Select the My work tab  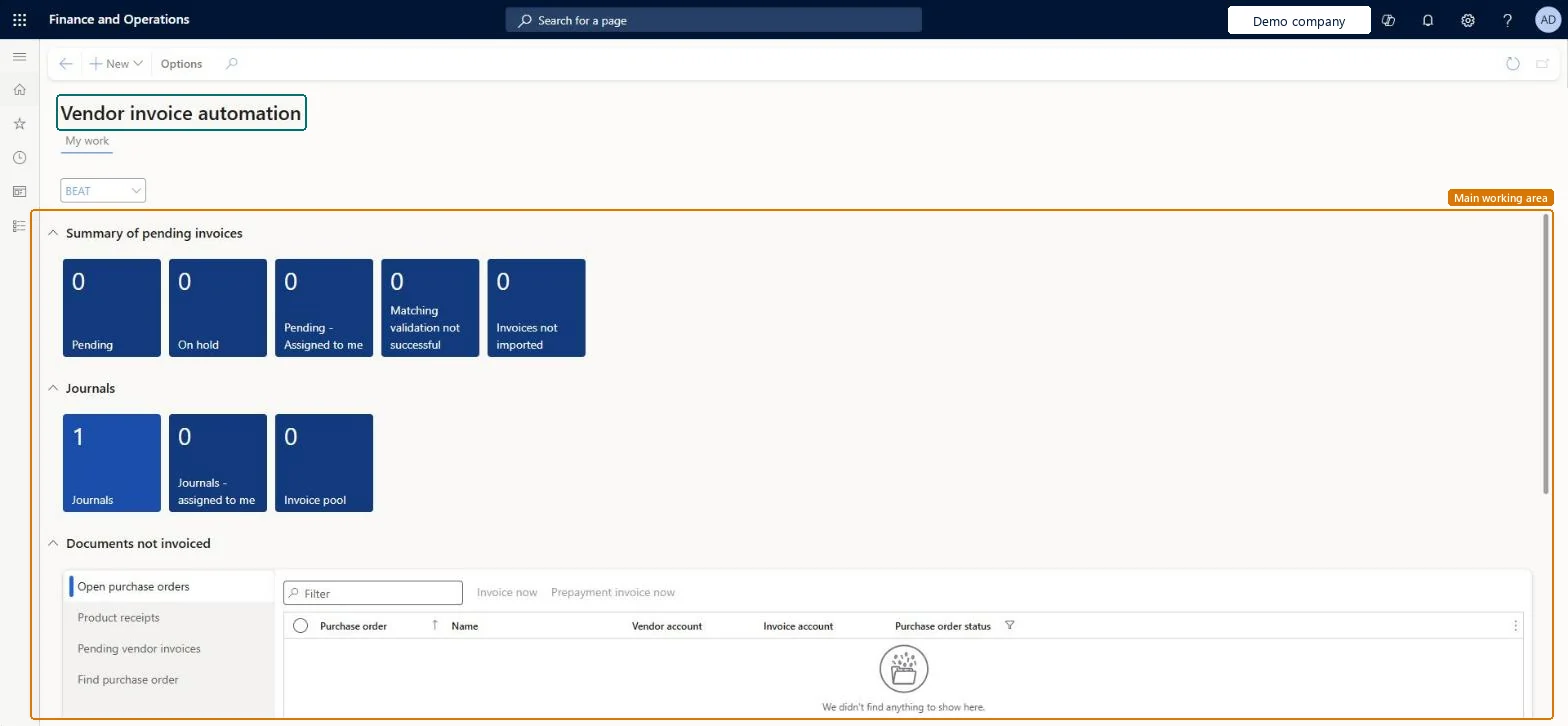pos(87,142)
